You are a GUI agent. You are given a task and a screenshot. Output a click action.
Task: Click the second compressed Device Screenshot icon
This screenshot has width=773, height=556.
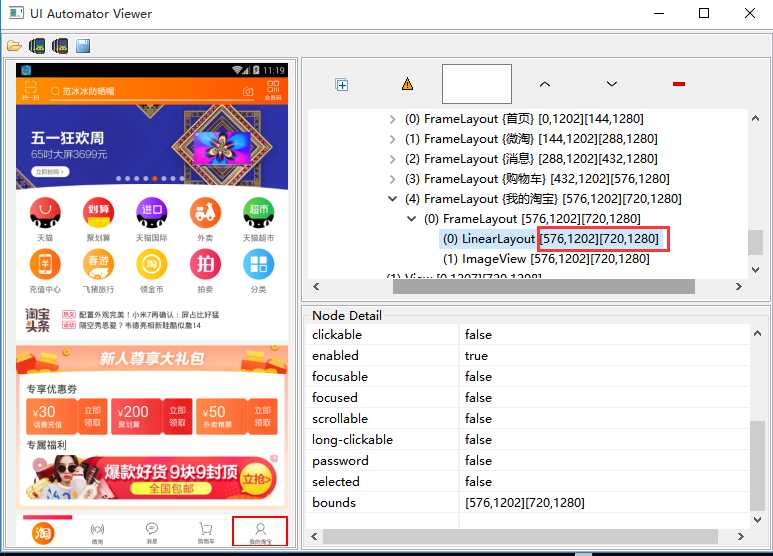click(60, 46)
